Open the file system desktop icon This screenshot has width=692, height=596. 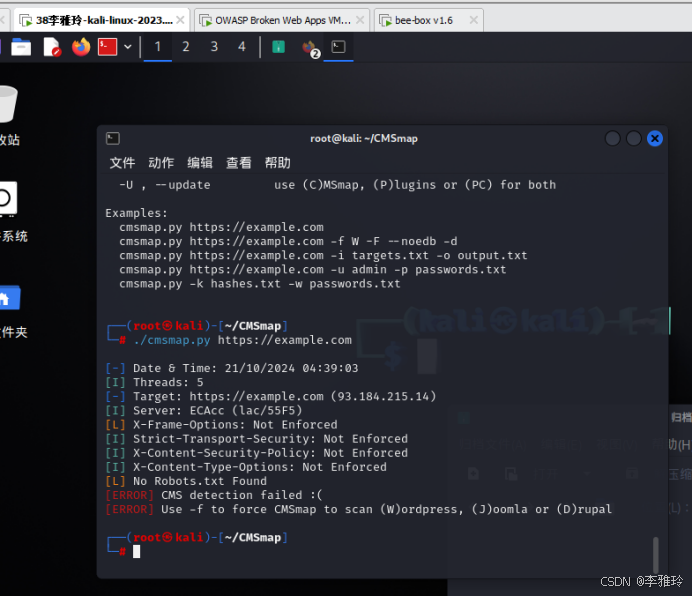[8, 199]
